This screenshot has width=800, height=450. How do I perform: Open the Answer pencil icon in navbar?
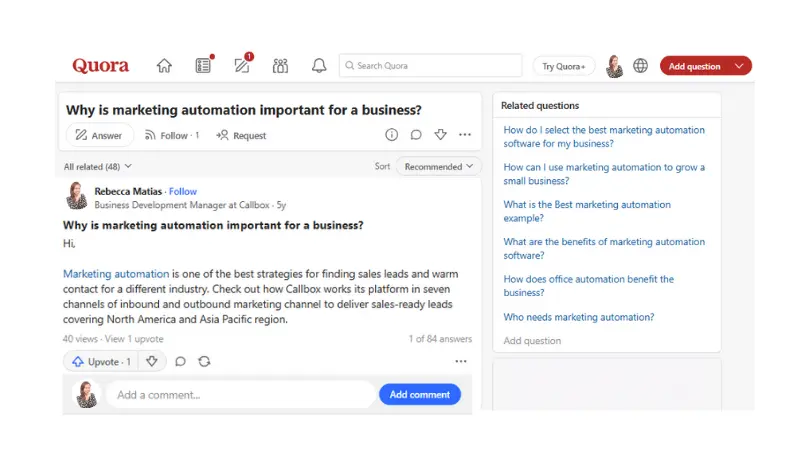click(x=242, y=66)
